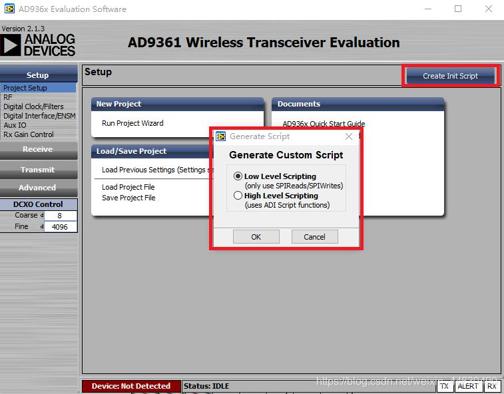Click the Generate Script dialog title icon
Image resolution: width=504 pixels, height=394 pixels.
pos(221,136)
